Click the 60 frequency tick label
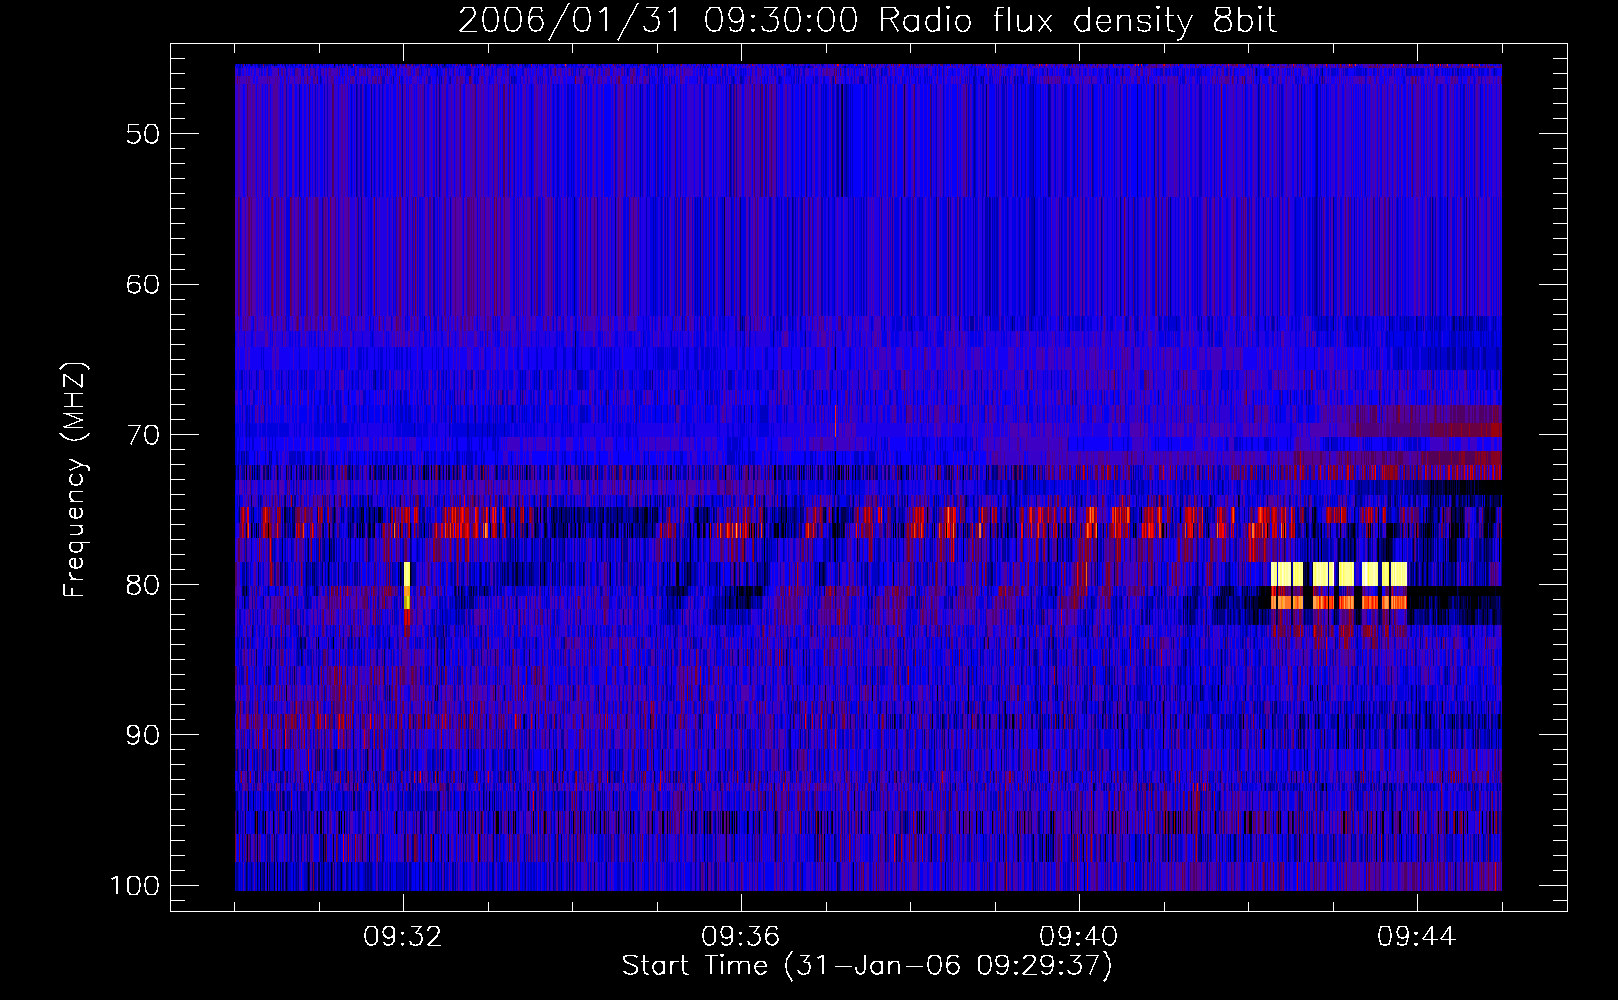The image size is (1618, 1000). tap(143, 284)
